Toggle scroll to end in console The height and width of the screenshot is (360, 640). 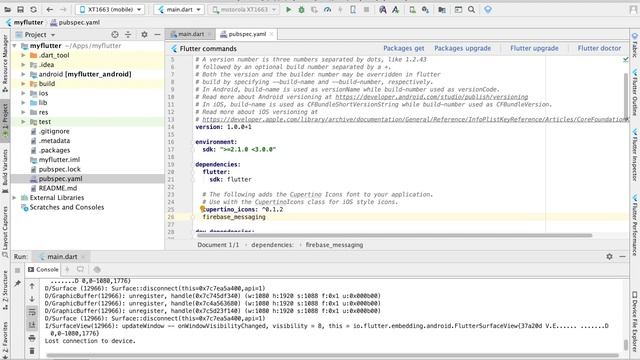coord(32,325)
